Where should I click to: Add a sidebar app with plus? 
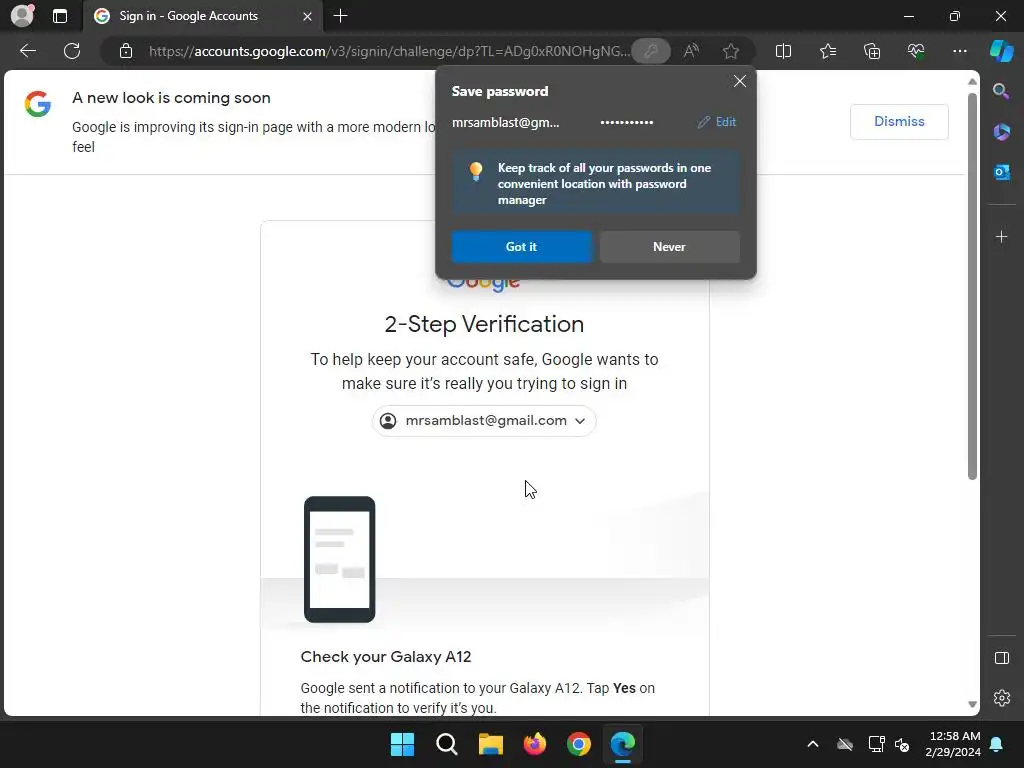tap(1001, 236)
